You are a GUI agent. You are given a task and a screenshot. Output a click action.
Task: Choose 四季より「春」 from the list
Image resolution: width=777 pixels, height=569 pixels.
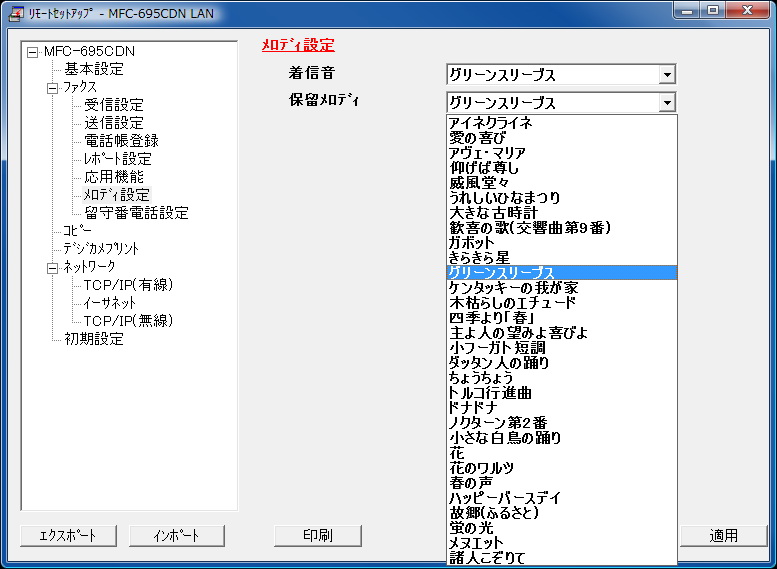561,317
